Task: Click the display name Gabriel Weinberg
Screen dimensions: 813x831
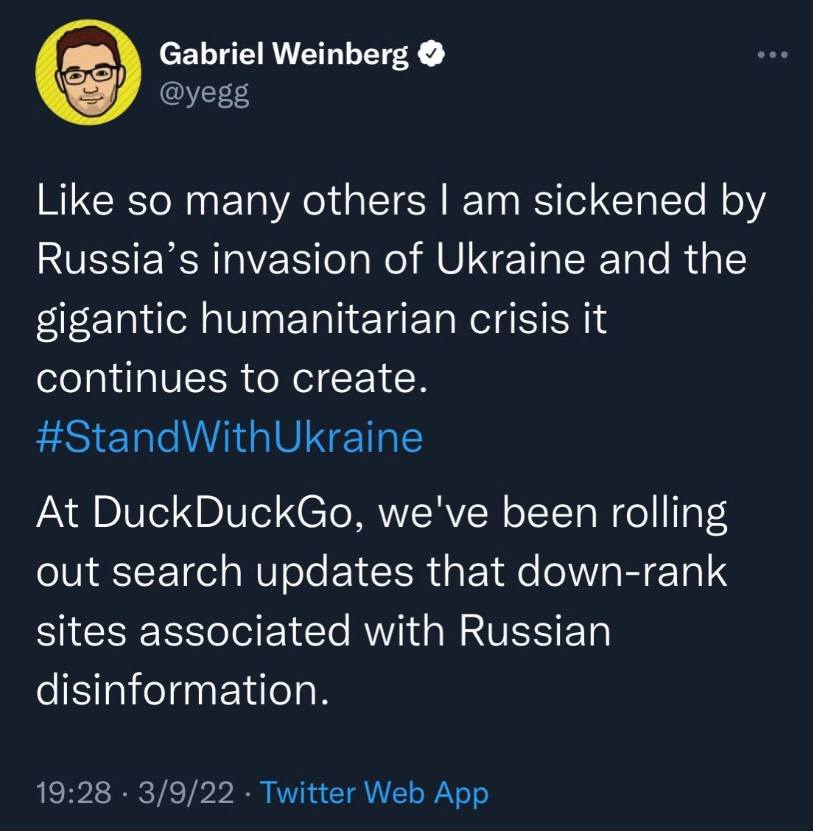Action: click(285, 55)
